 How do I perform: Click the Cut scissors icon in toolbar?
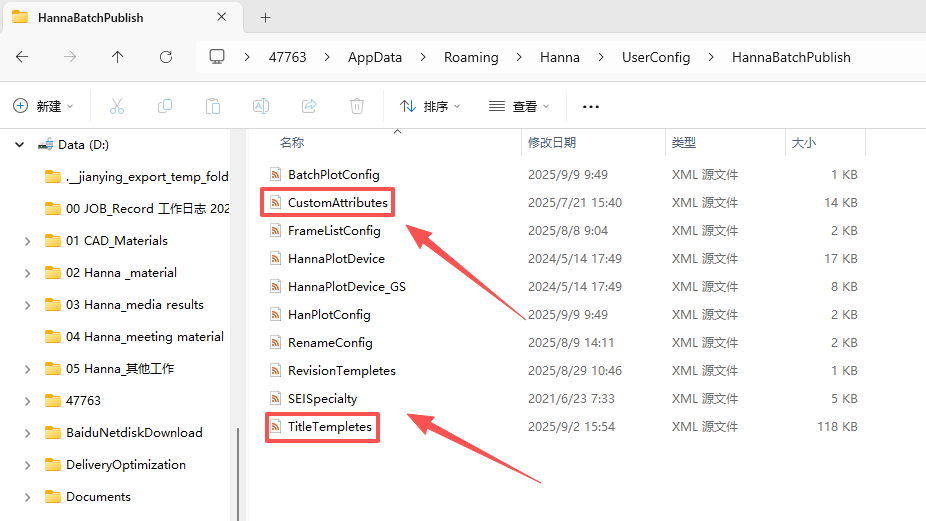tap(117, 106)
